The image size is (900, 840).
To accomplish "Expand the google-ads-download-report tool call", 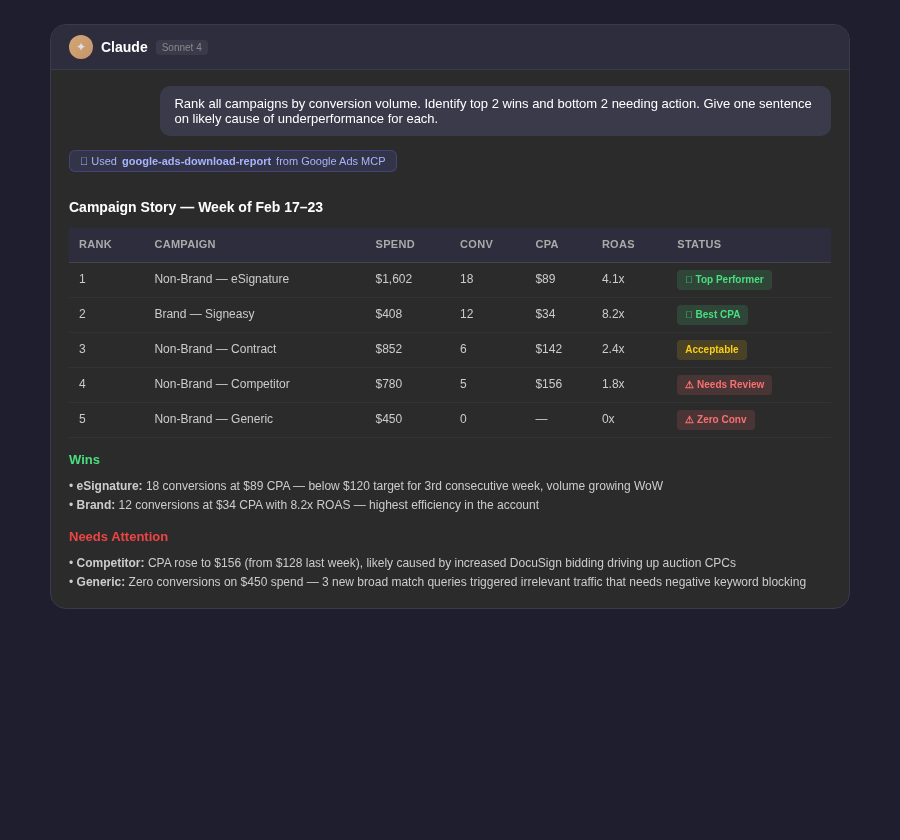I will (x=233, y=161).
